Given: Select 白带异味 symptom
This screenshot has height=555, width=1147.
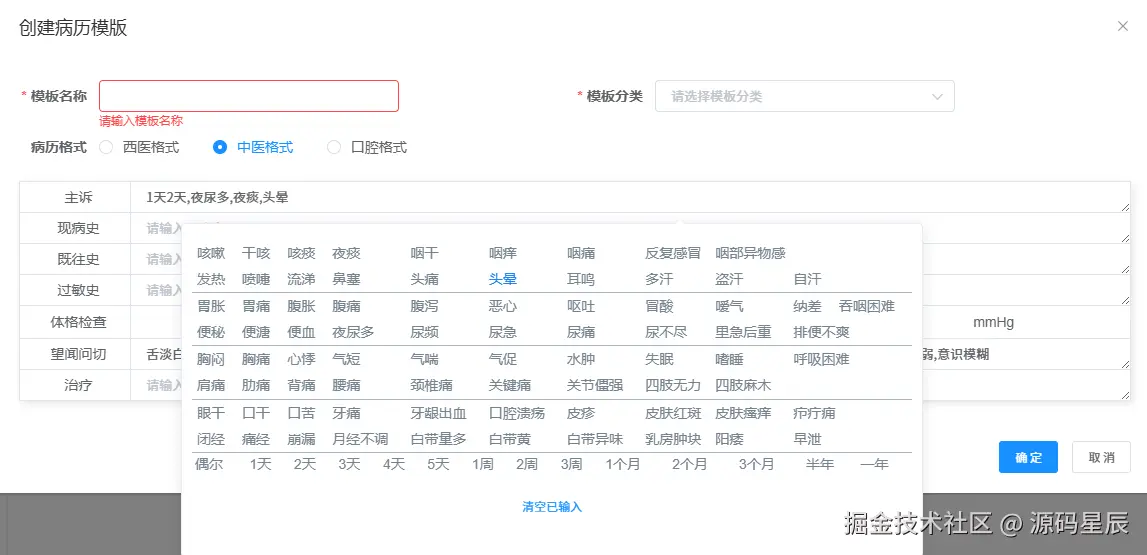Looking at the screenshot, I should coord(595,439).
